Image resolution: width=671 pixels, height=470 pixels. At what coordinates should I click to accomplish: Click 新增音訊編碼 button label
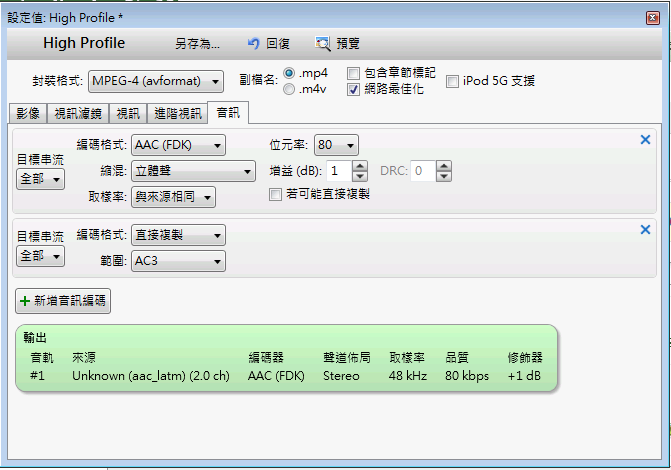70,301
